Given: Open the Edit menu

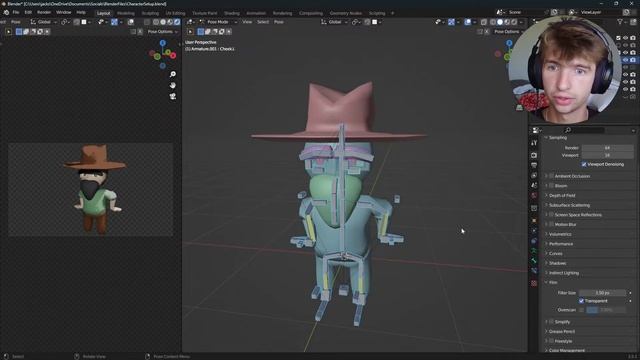Looking at the screenshot, I should (x=28, y=13).
